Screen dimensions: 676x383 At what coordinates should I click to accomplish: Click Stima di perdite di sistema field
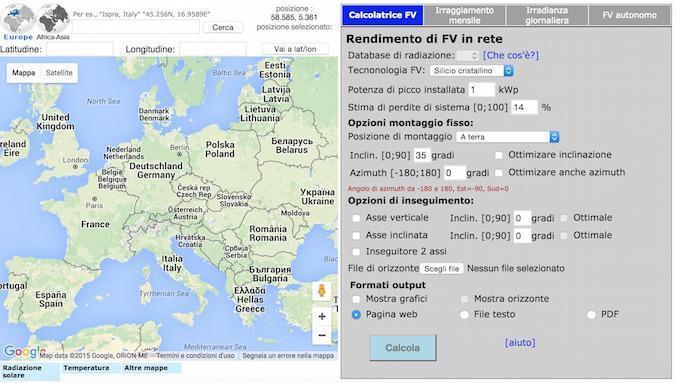pyautogui.click(x=525, y=107)
